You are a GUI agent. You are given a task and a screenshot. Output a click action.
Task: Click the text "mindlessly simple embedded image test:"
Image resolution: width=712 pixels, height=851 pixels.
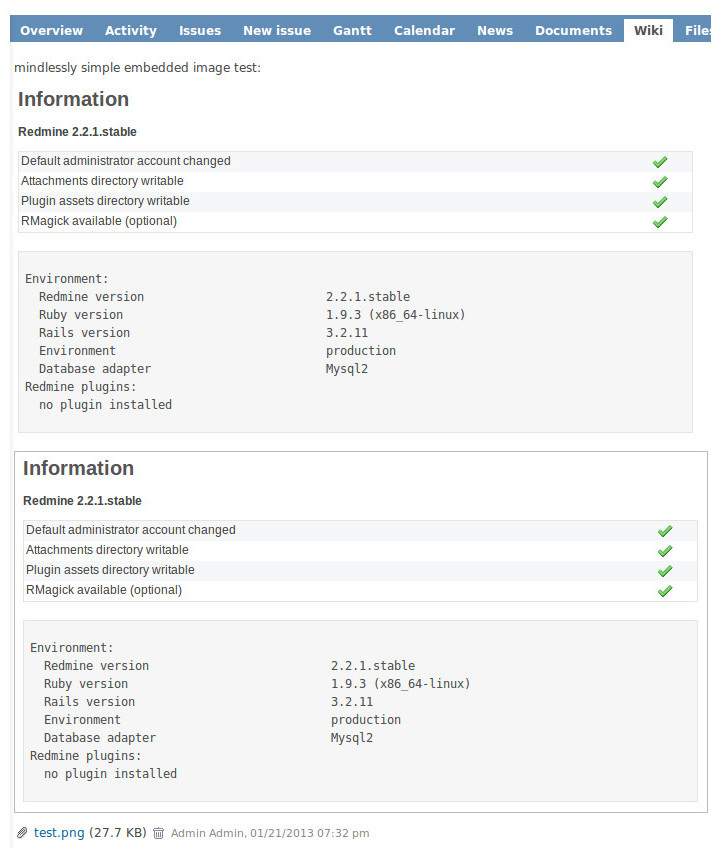point(137,67)
